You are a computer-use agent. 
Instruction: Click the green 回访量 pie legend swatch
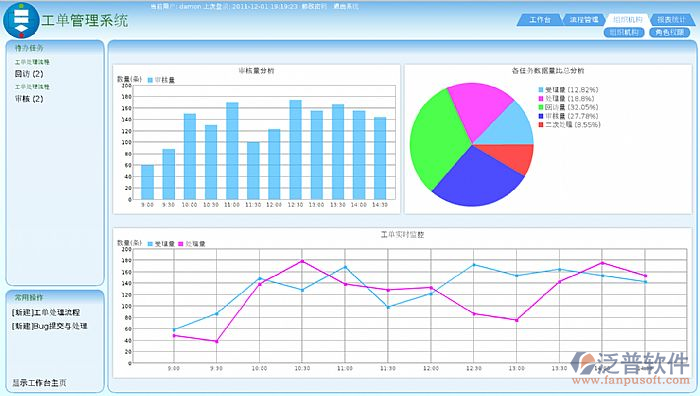541,108
